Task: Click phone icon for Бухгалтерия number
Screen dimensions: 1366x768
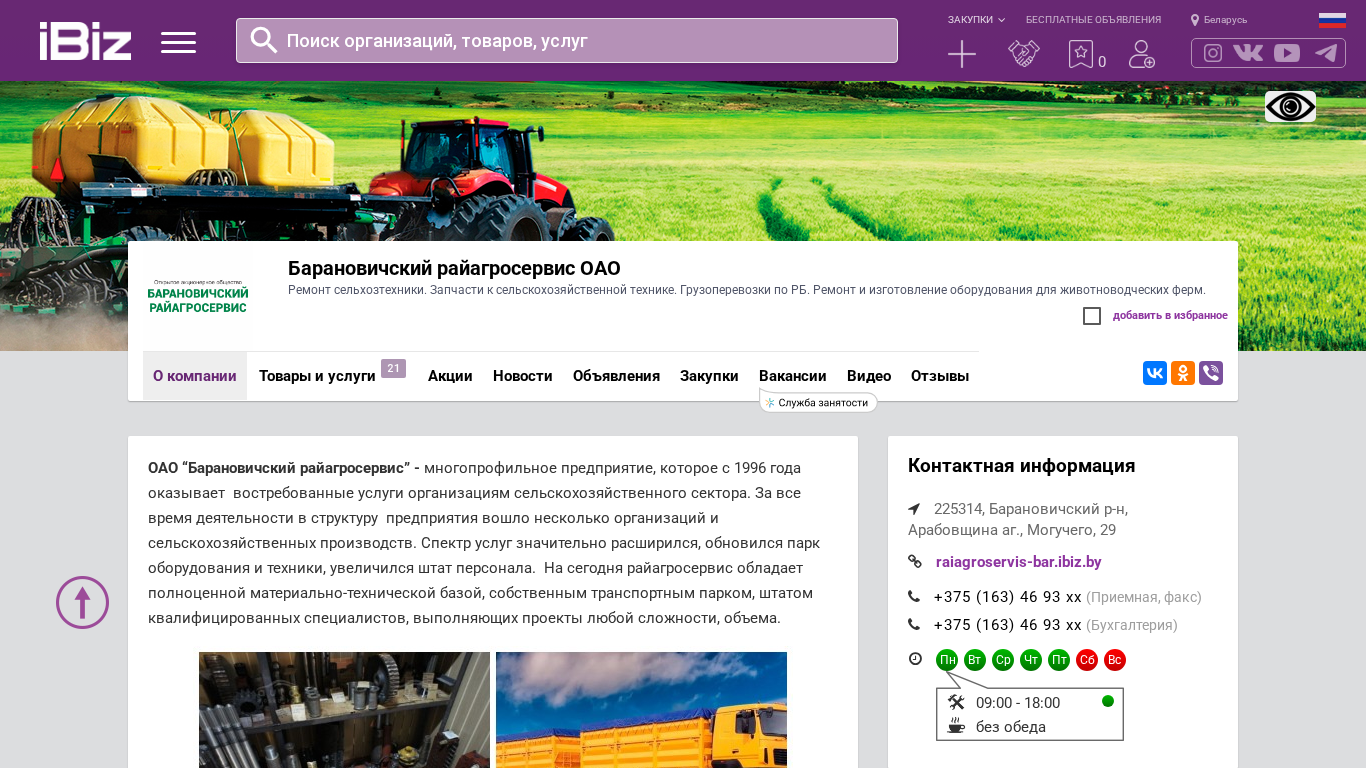Action: tap(914, 625)
